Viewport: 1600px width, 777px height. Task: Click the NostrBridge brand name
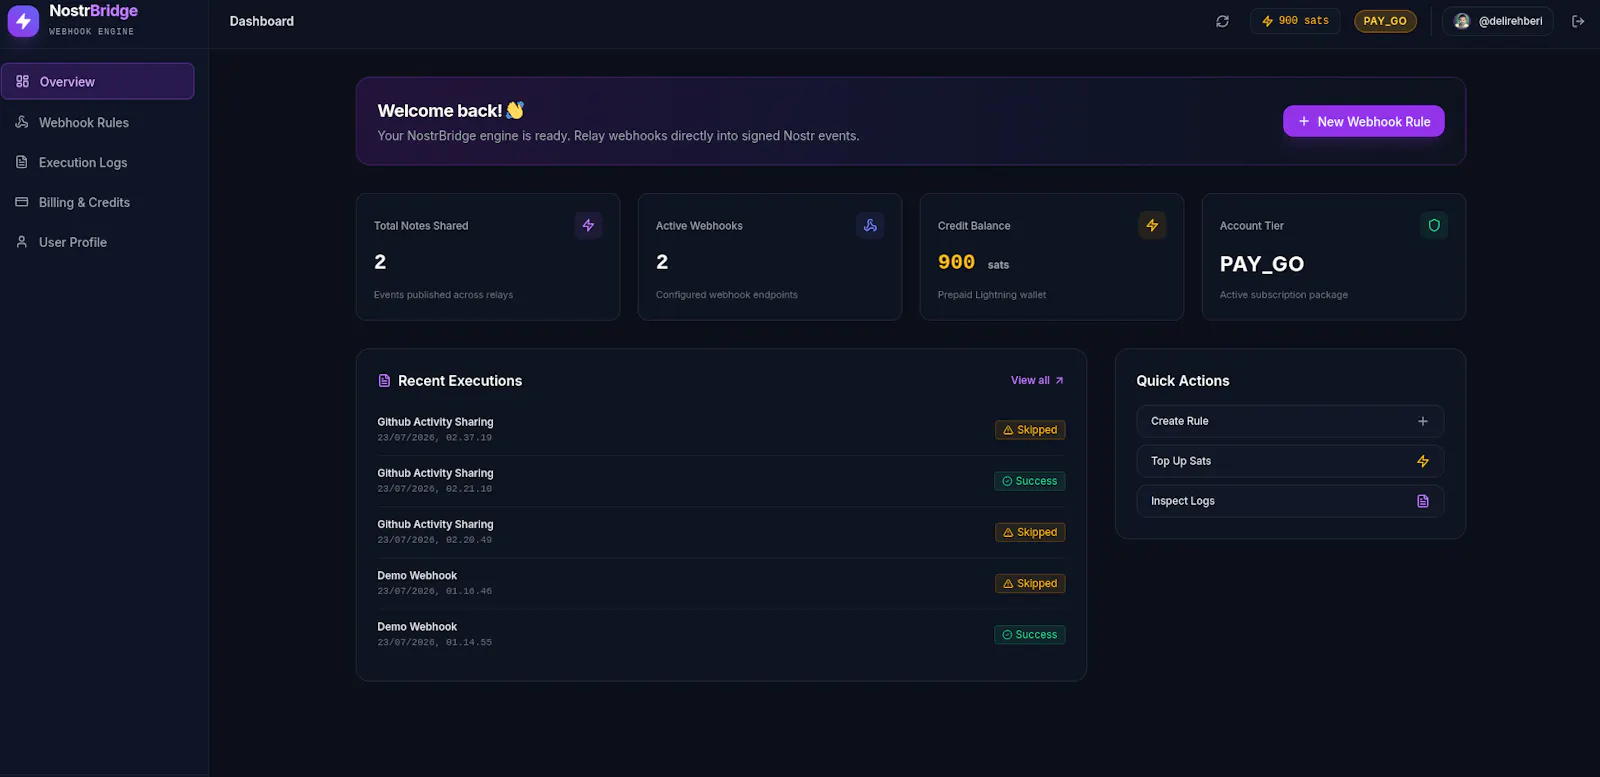pos(94,11)
